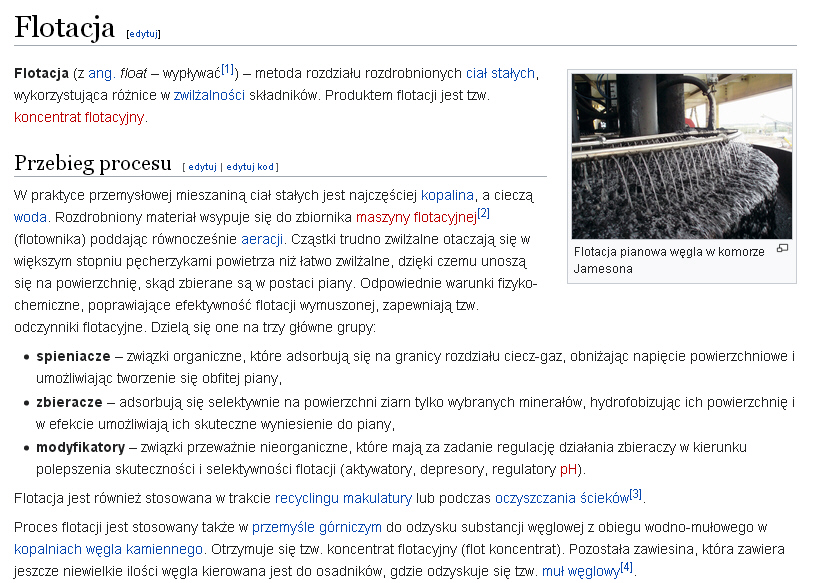Viewport: 820px width, 583px height.
Task: Follow the aeracji link
Action: [262, 239]
